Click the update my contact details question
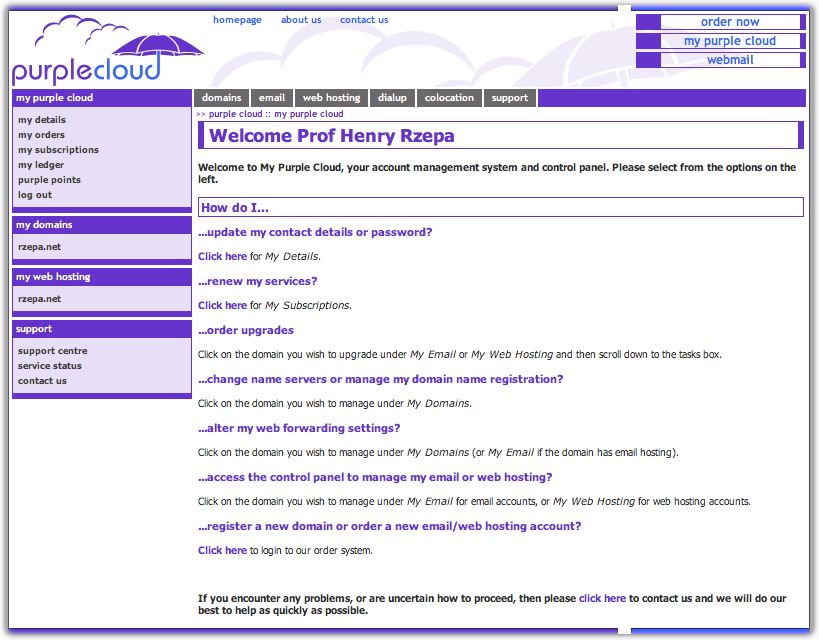 click(315, 232)
